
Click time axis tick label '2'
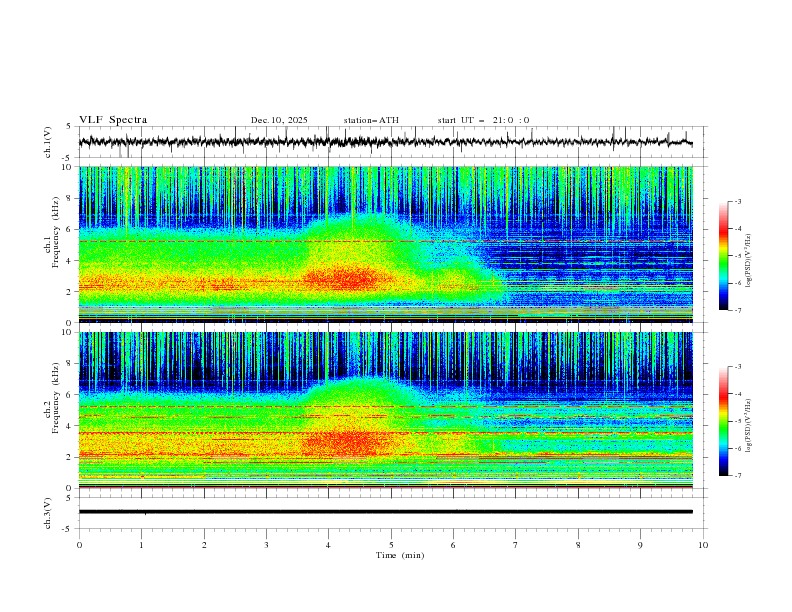point(204,545)
